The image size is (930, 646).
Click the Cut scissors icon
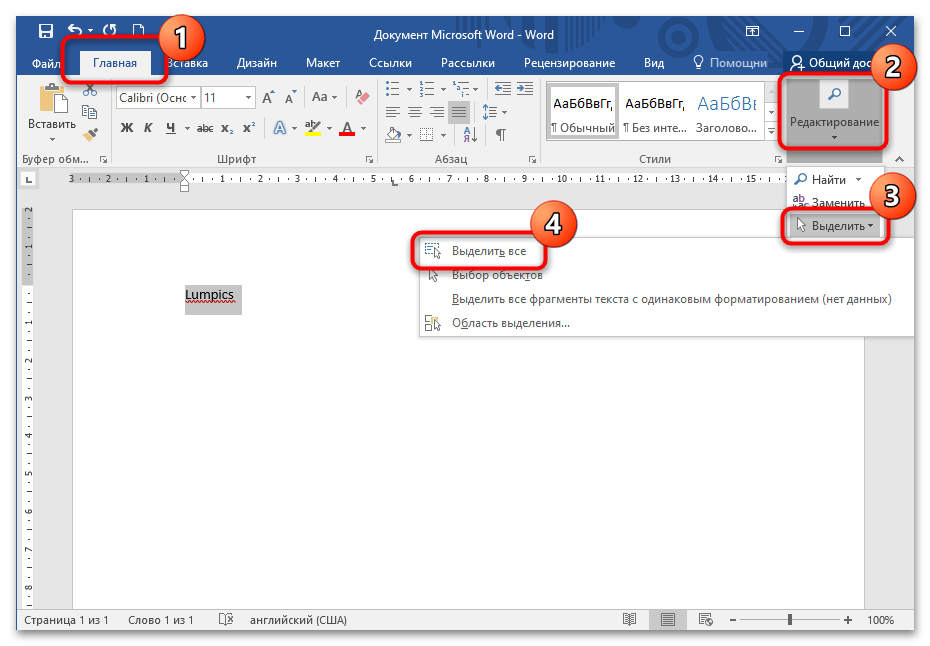pyautogui.click(x=90, y=90)
